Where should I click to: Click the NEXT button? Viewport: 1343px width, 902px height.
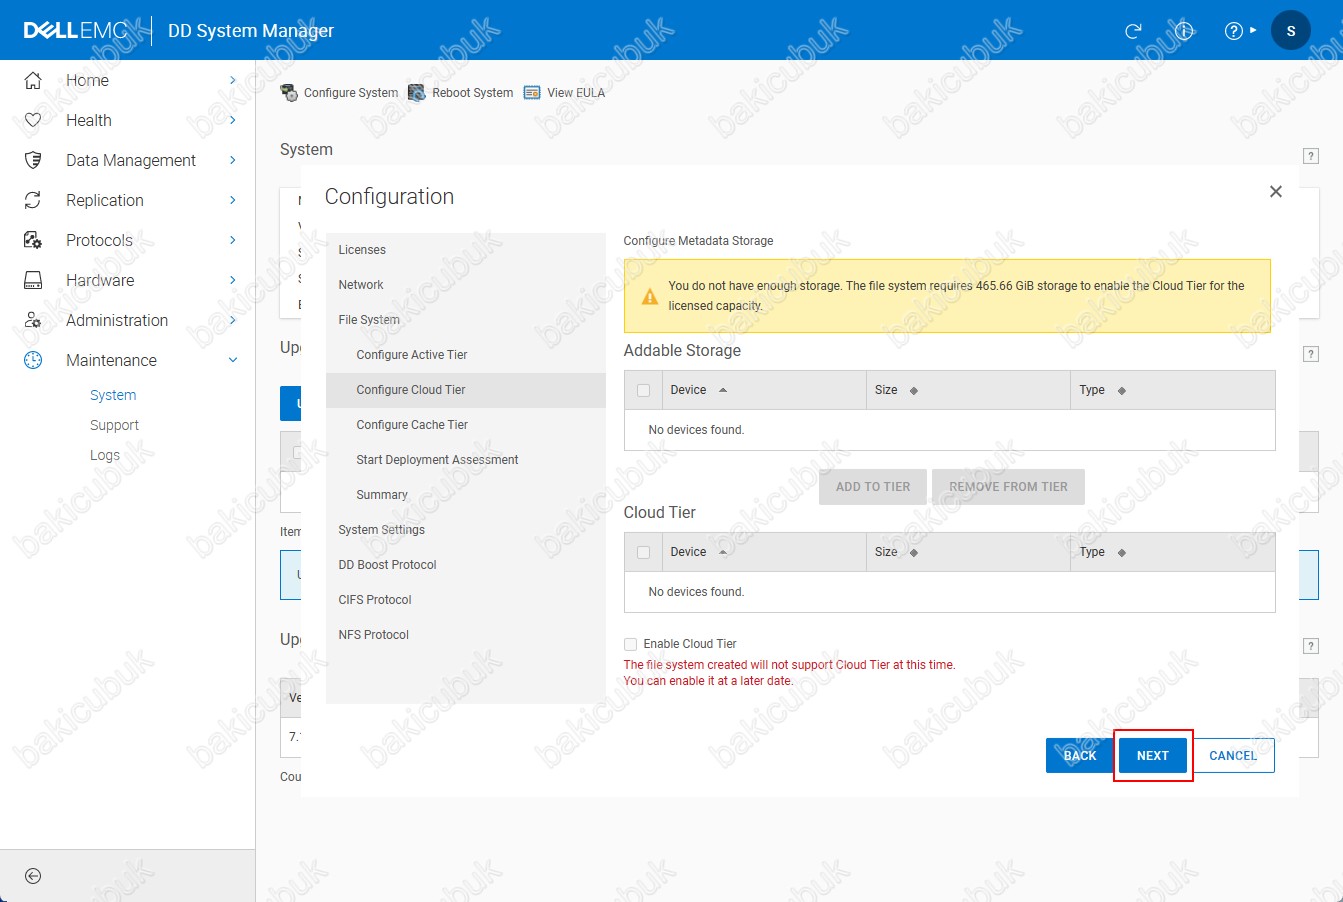[x=1152, y=756]
